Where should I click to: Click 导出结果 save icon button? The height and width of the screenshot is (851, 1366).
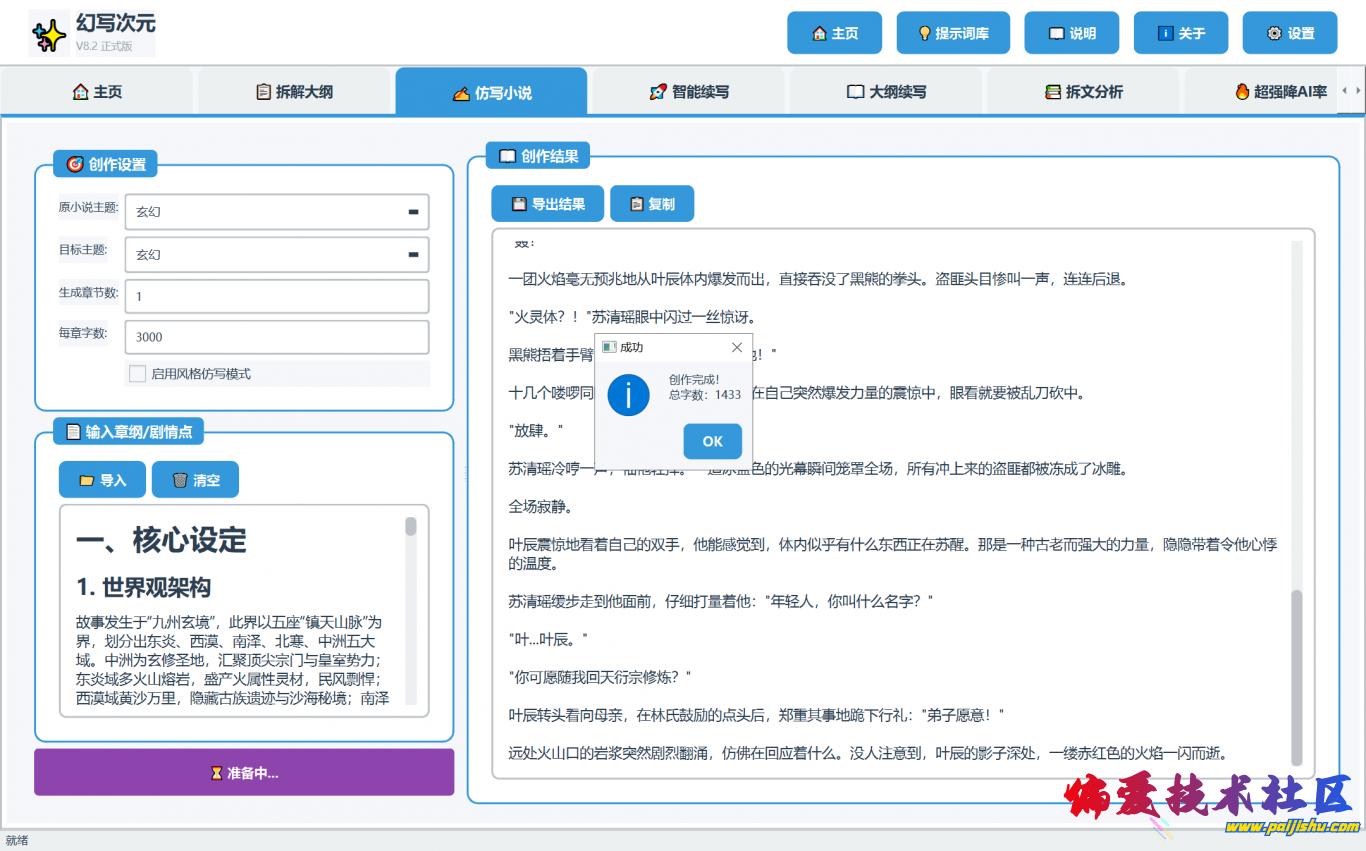(547, 204)
